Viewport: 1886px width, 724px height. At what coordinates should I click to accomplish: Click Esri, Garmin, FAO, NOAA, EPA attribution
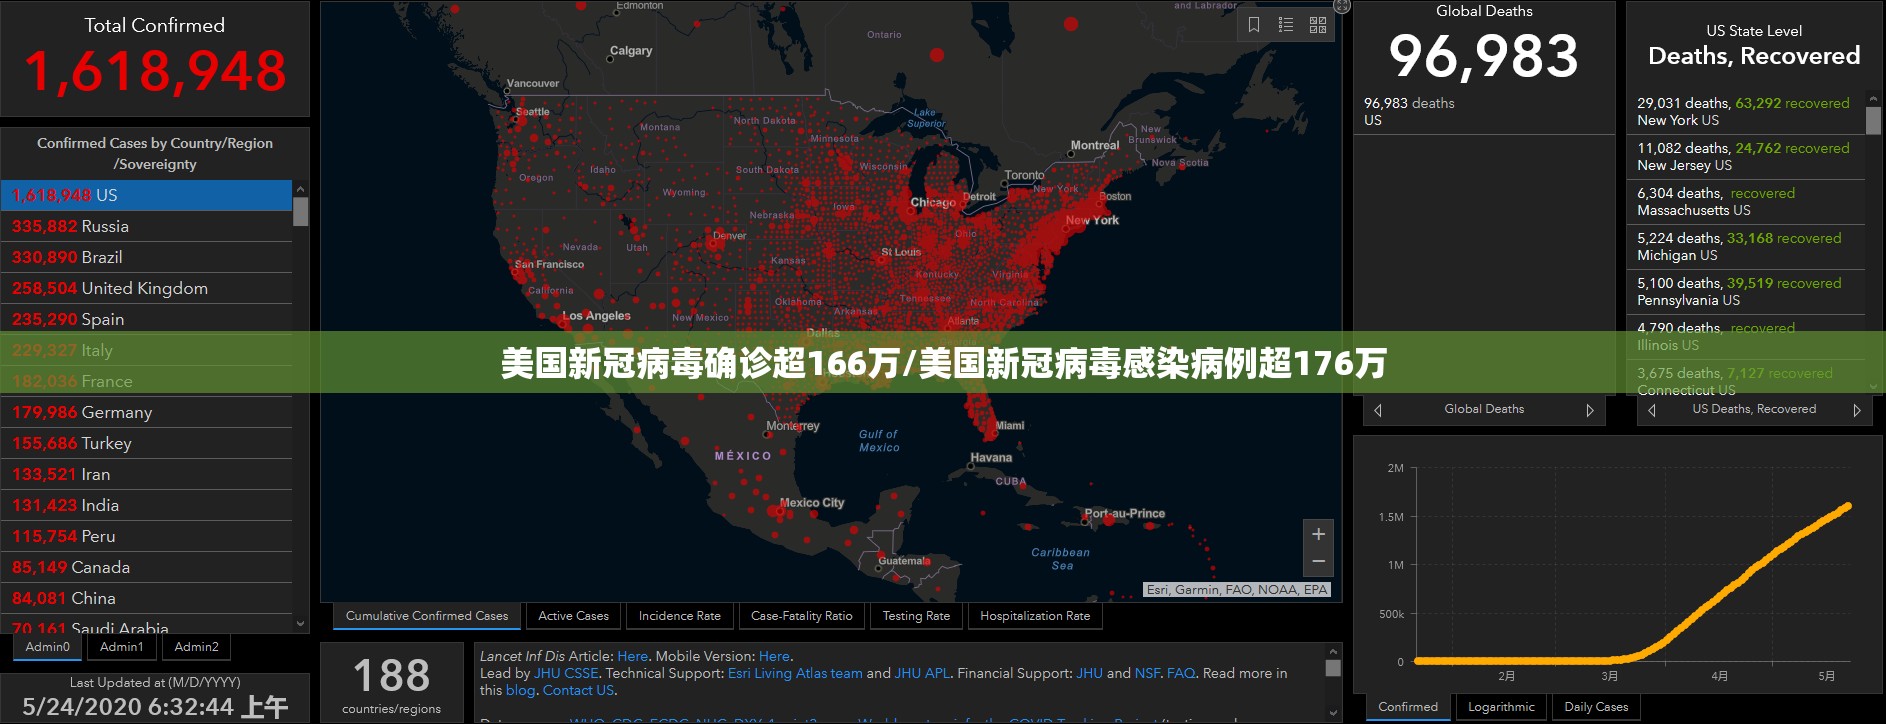(1237, 590)
